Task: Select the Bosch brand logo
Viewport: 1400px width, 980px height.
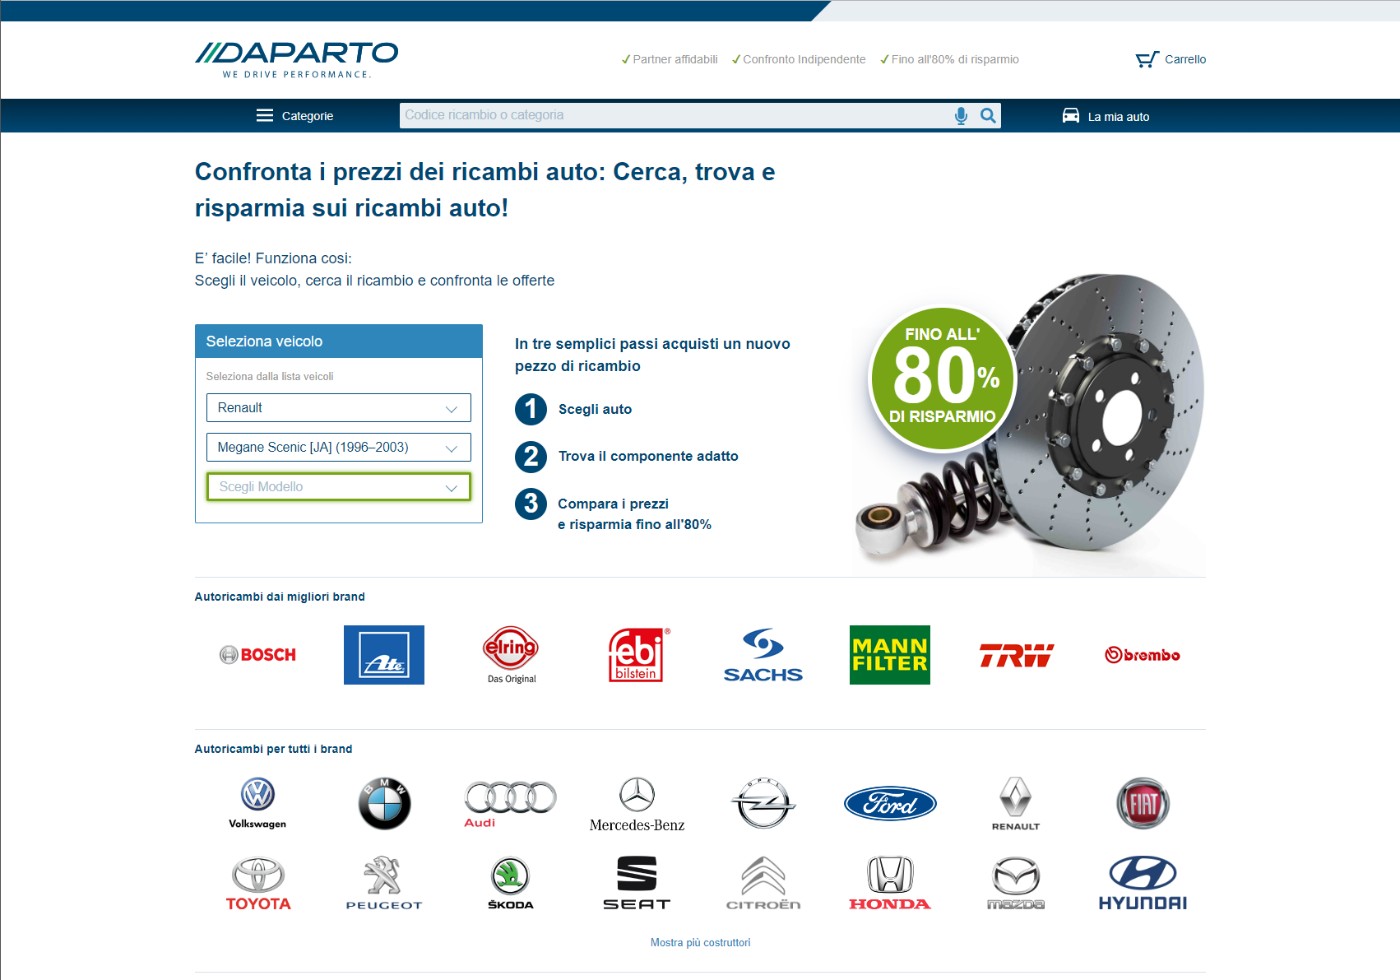Action: click(x=258, y=655)
